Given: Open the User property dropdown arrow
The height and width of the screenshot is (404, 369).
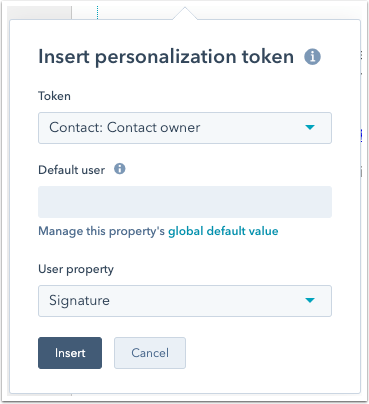Looking at the screenshot, I should (x=310, y=300).
